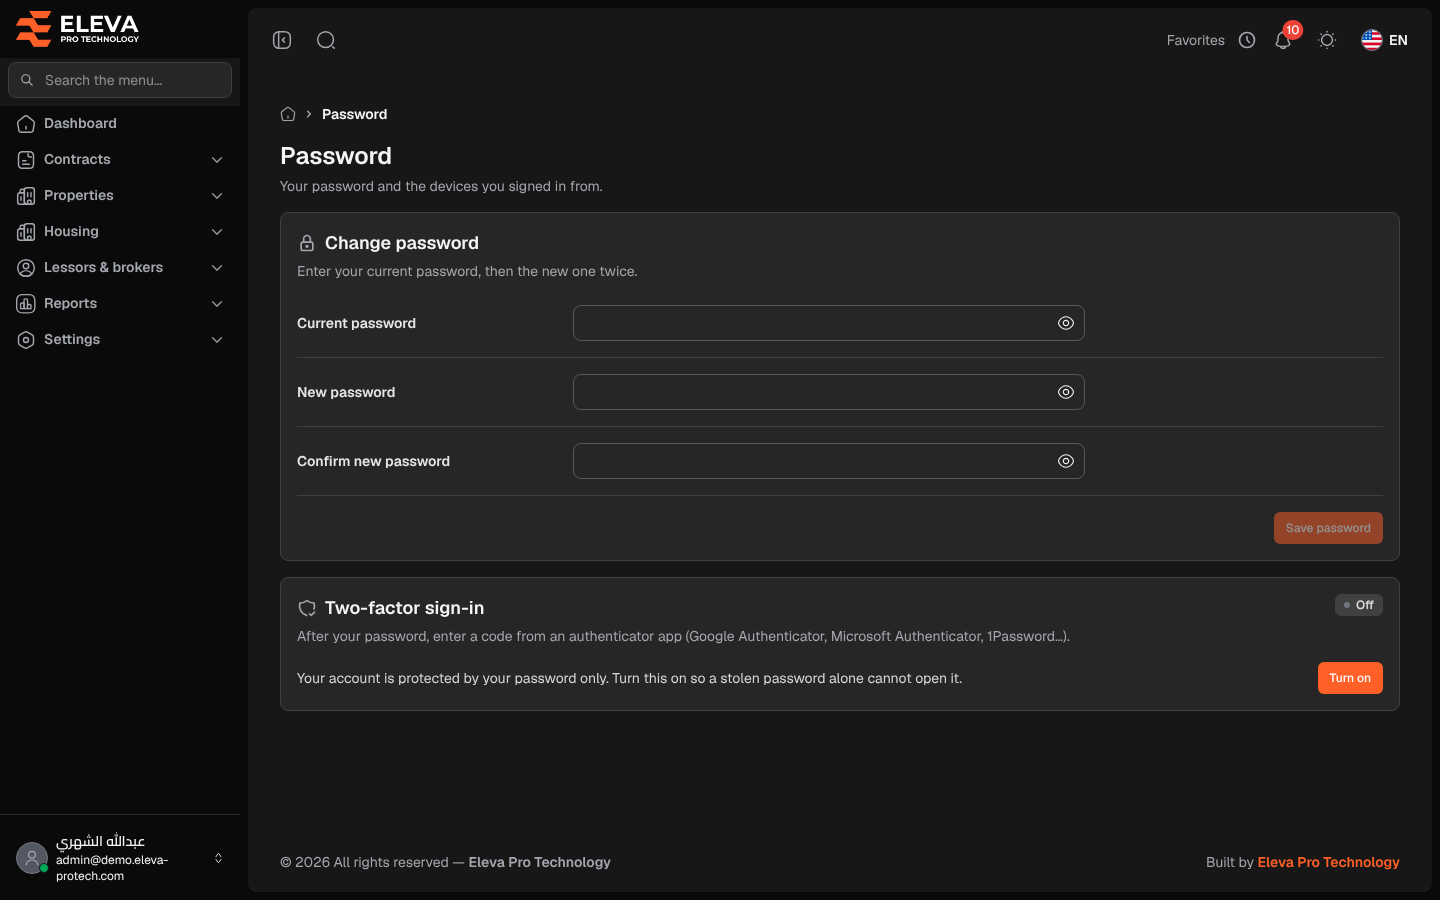Screen dimensions: 1440x900
Task: Click the Settings gear icon in sidebar
Action: (x=26, y=340)
